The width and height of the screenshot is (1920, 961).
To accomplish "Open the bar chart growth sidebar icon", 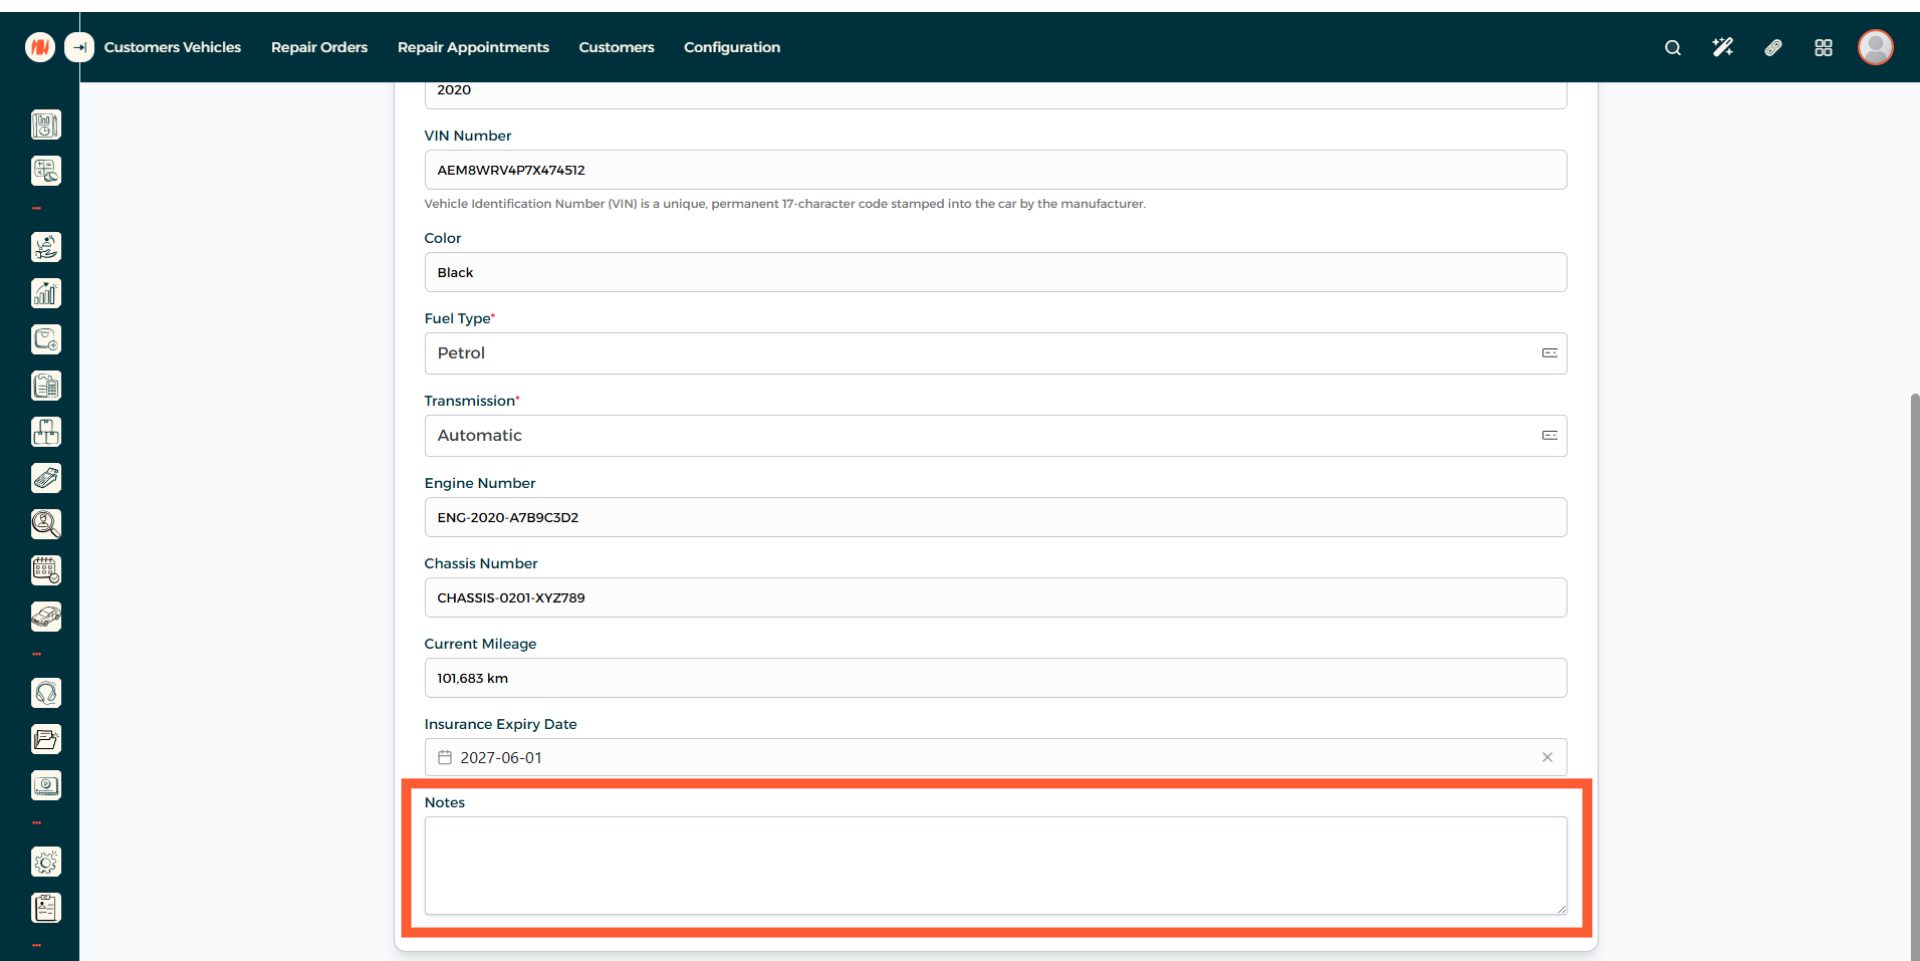I will coord(46,293).
